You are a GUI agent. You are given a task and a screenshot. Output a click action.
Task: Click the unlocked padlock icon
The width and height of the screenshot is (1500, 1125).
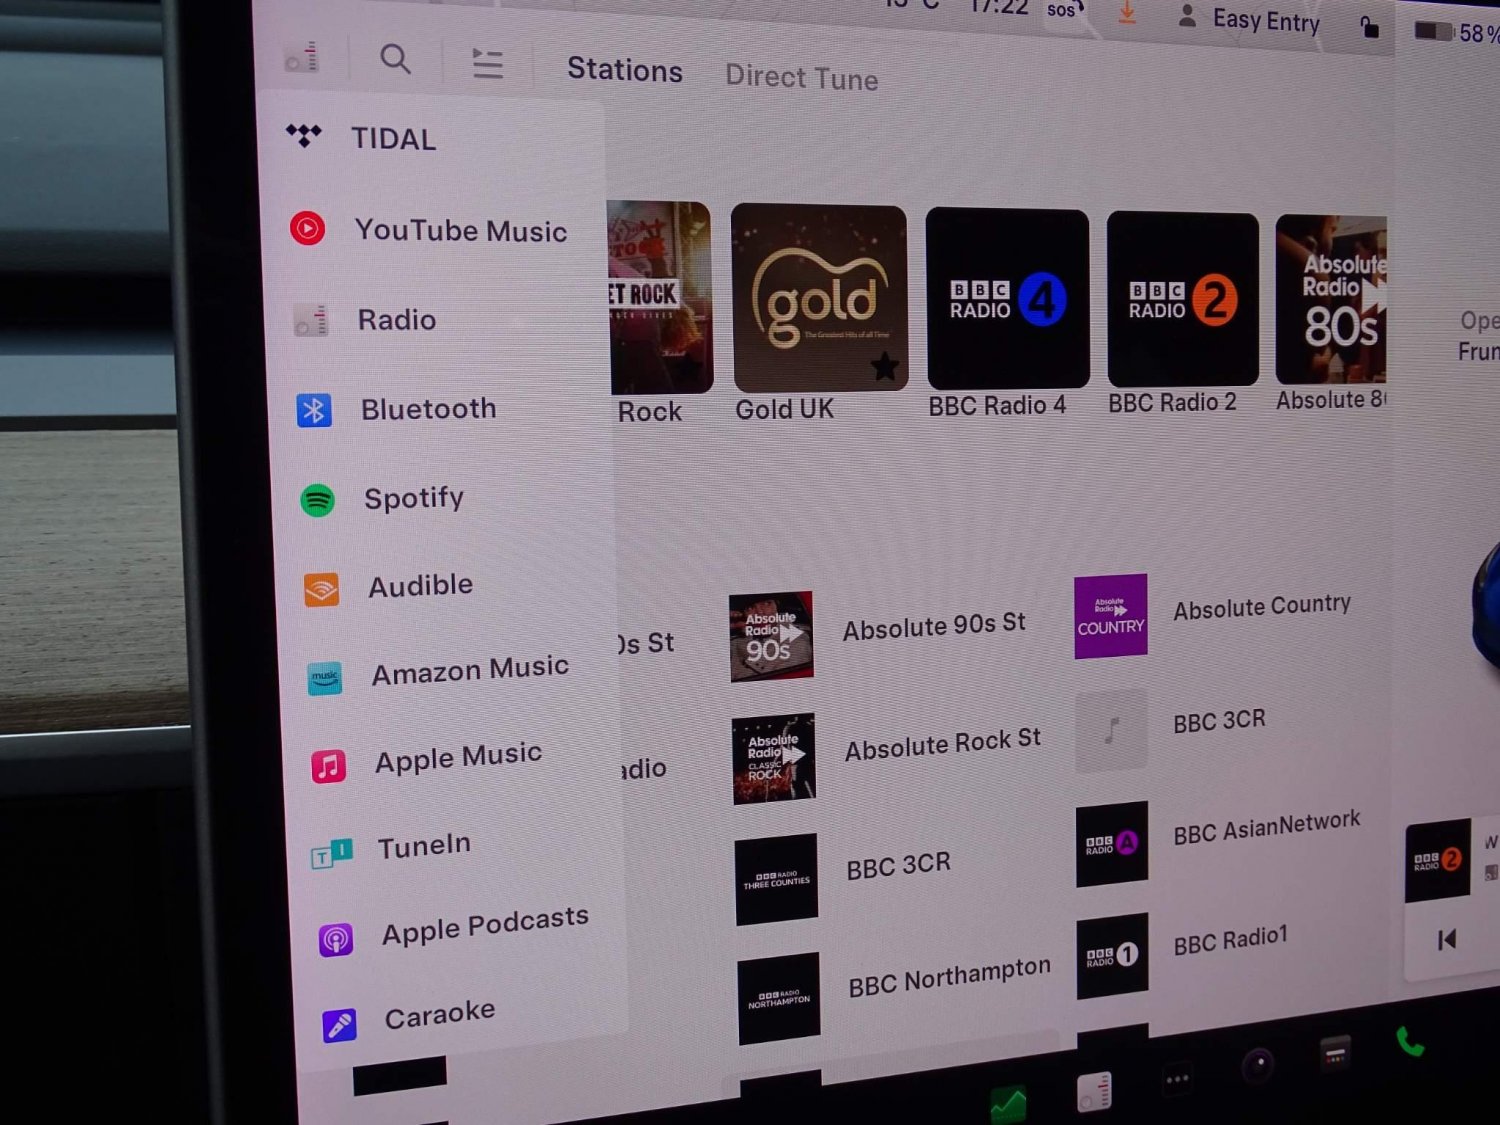coord(1369,26)
